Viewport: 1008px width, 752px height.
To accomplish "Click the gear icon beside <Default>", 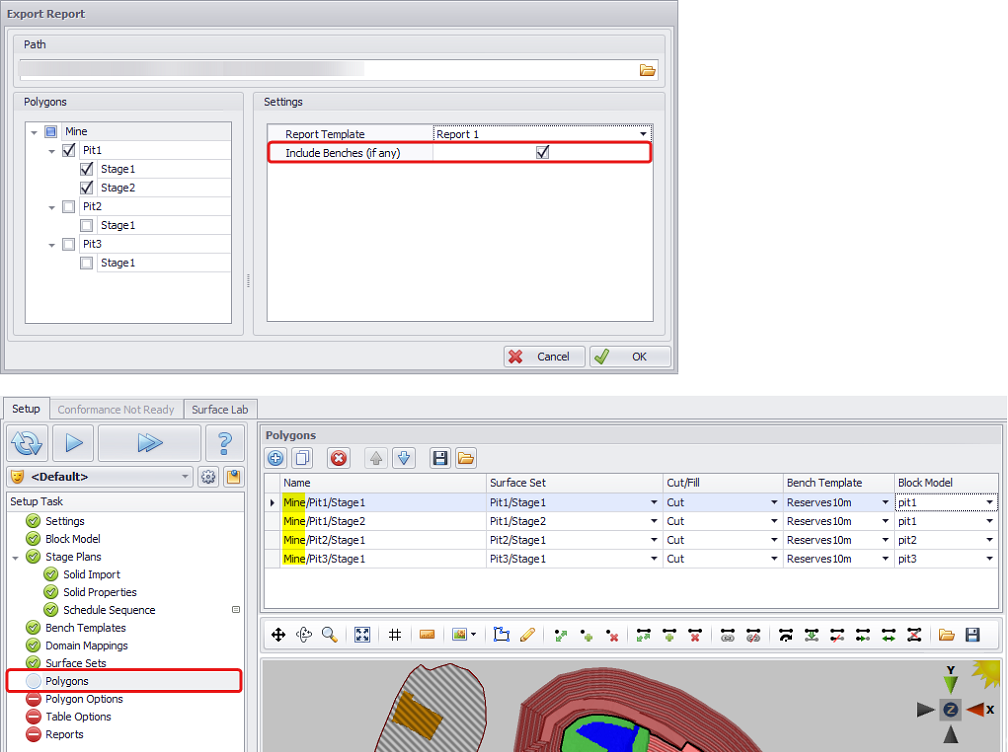I will click(208, 477).
